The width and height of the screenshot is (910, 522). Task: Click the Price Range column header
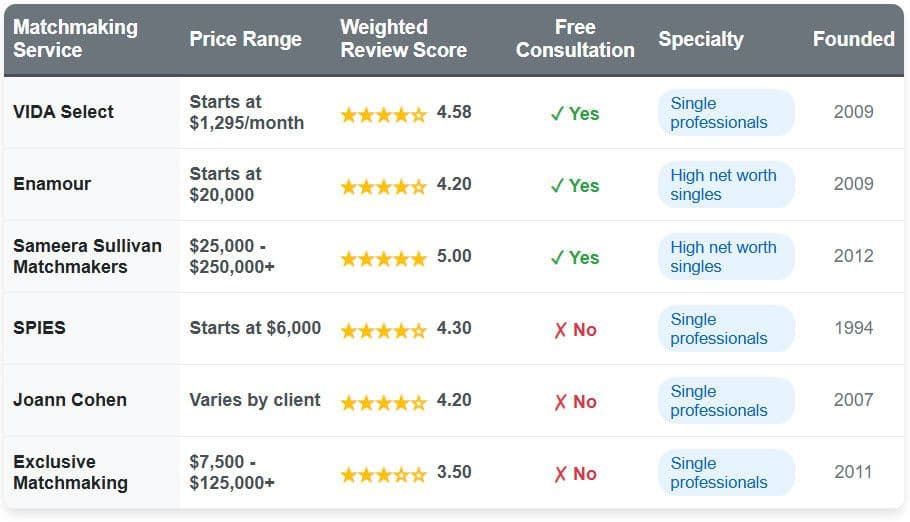tap(245, 39)
